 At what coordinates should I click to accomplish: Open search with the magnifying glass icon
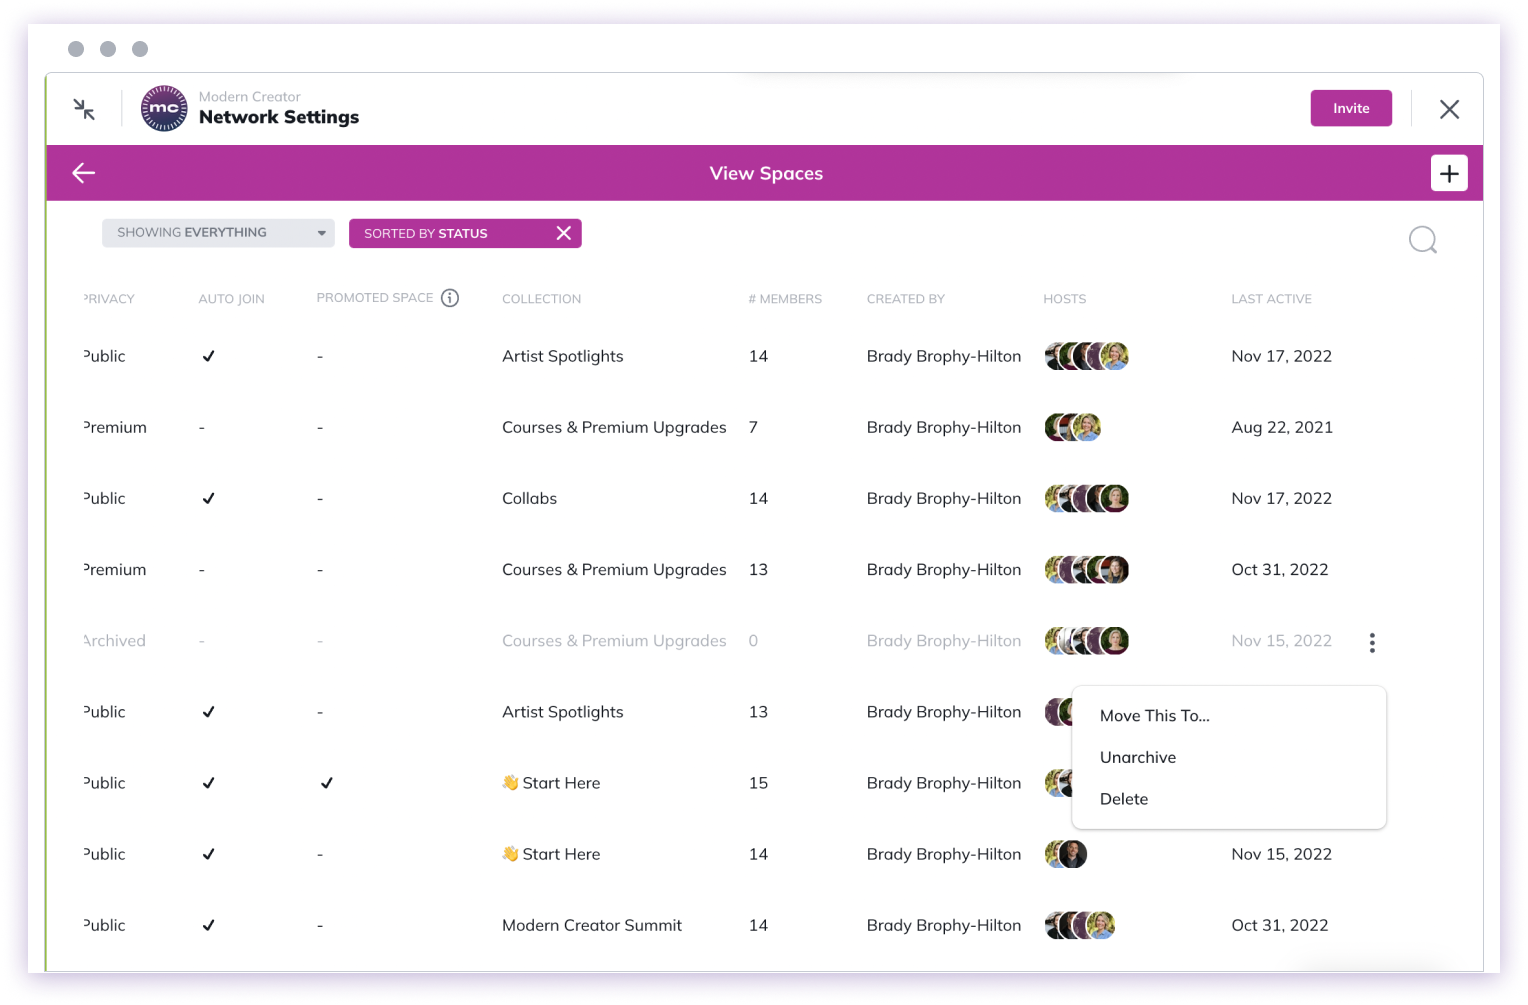[x=1422, y=240]
